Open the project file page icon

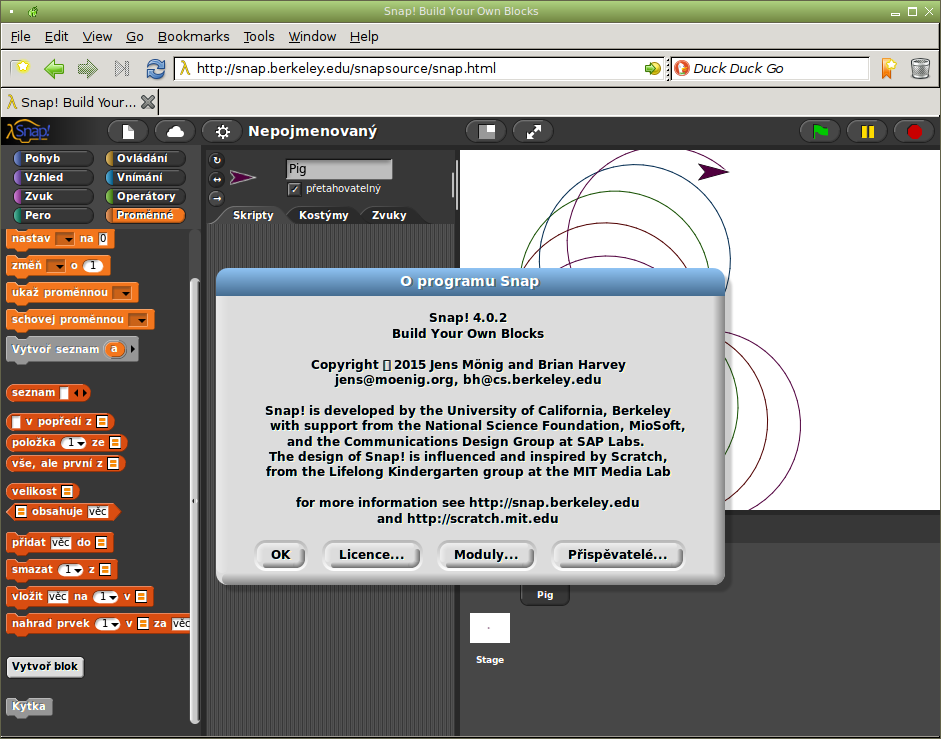[128, 131]
